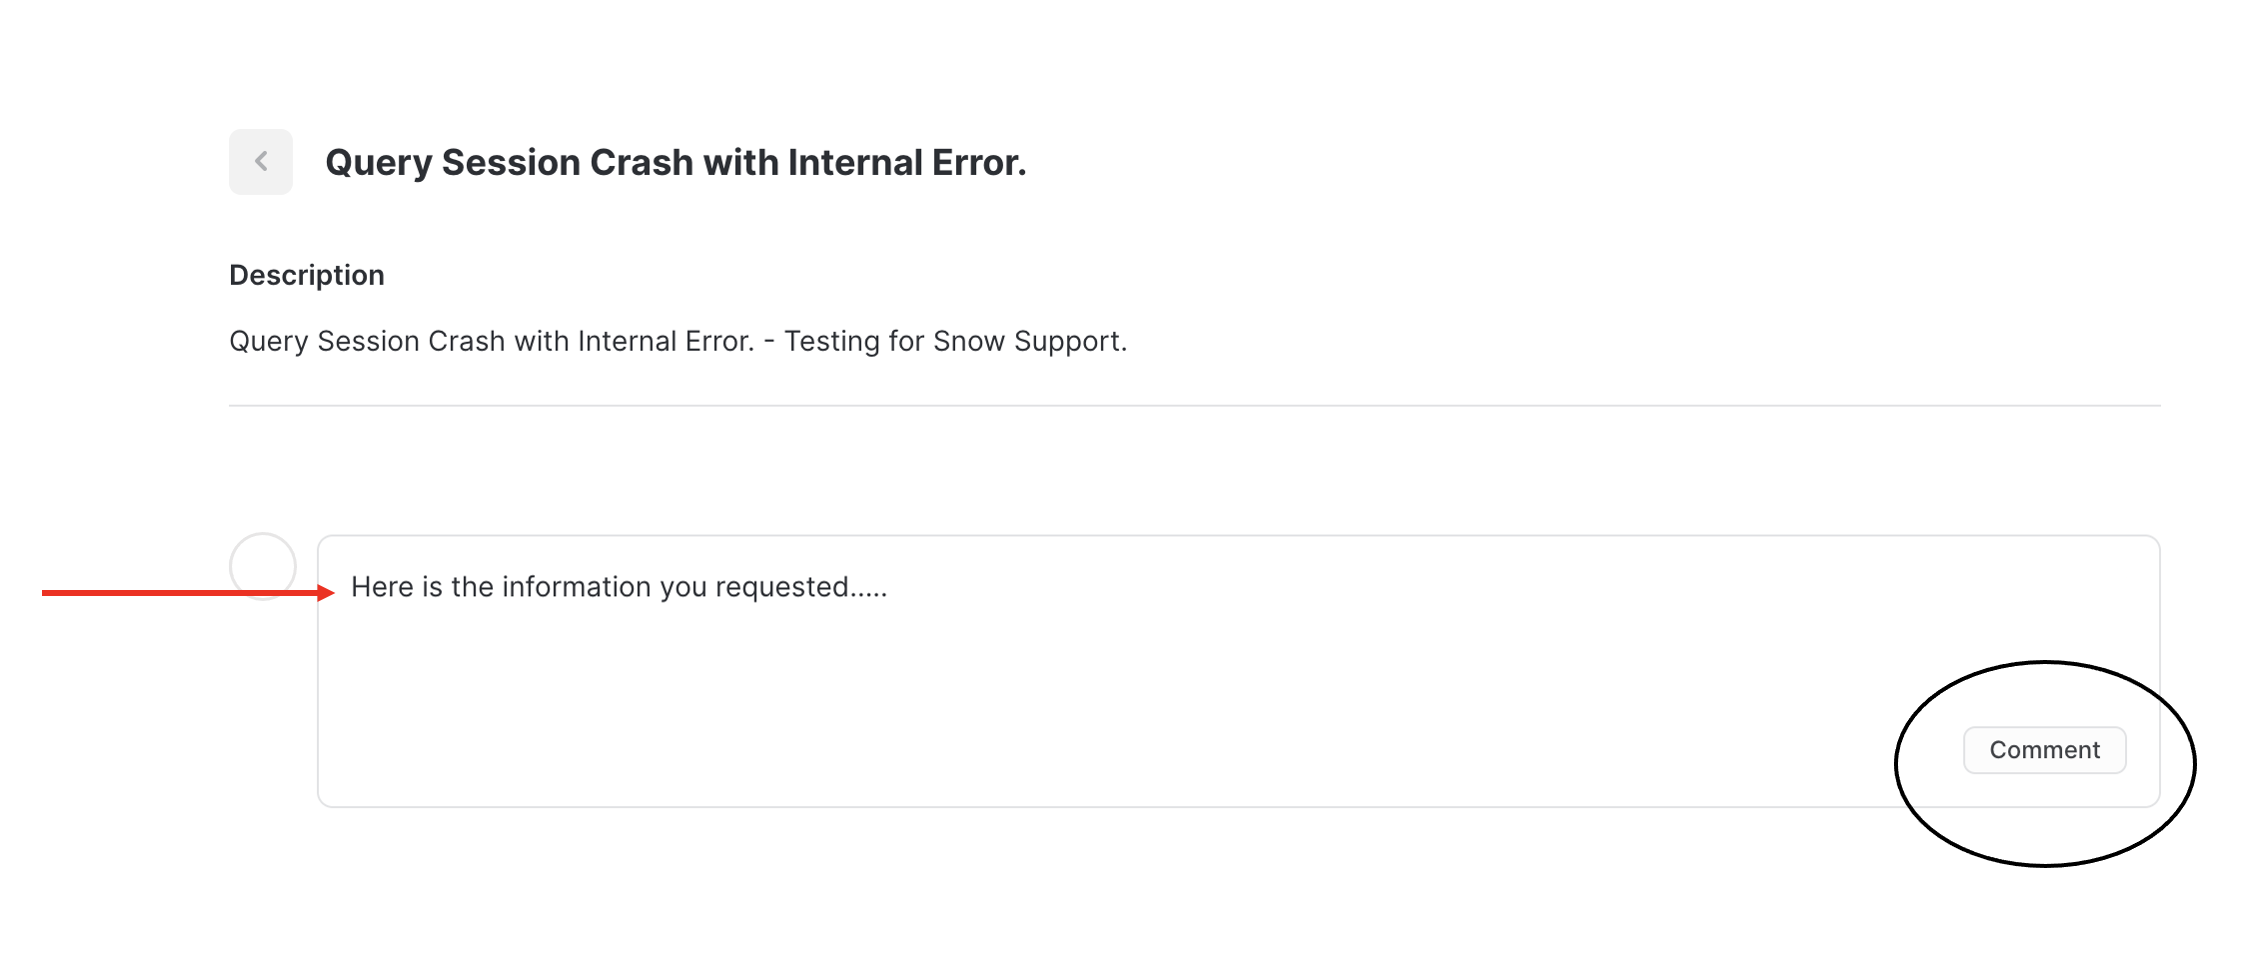2256x964 pixels.
Task: Click the word "Session" in the bold title
Action: 510,162
